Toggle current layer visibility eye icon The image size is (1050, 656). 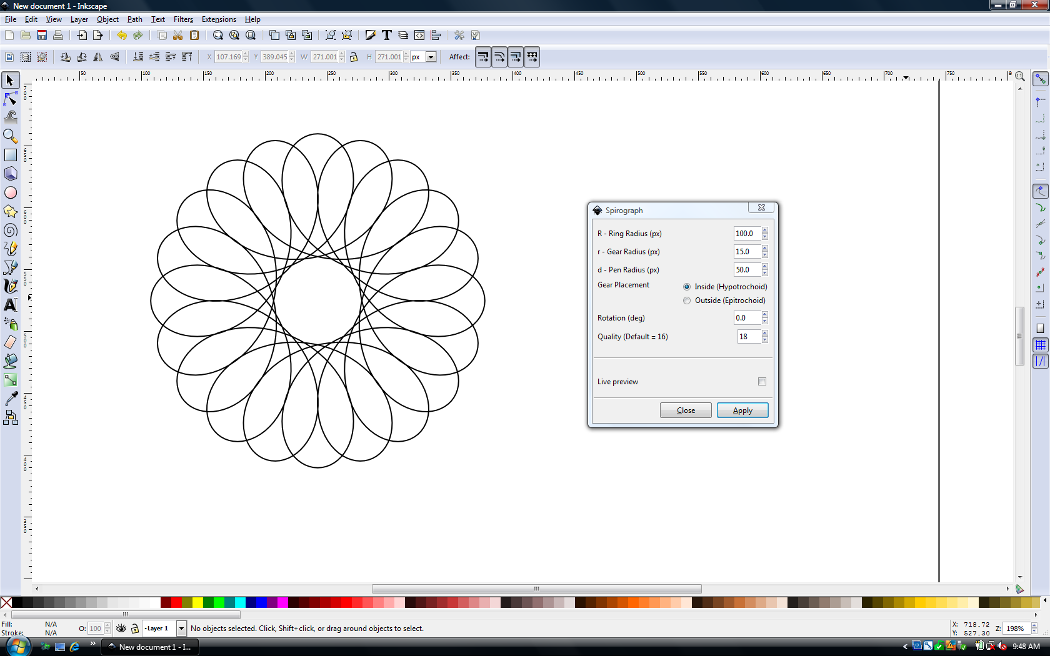coord(120,628)
